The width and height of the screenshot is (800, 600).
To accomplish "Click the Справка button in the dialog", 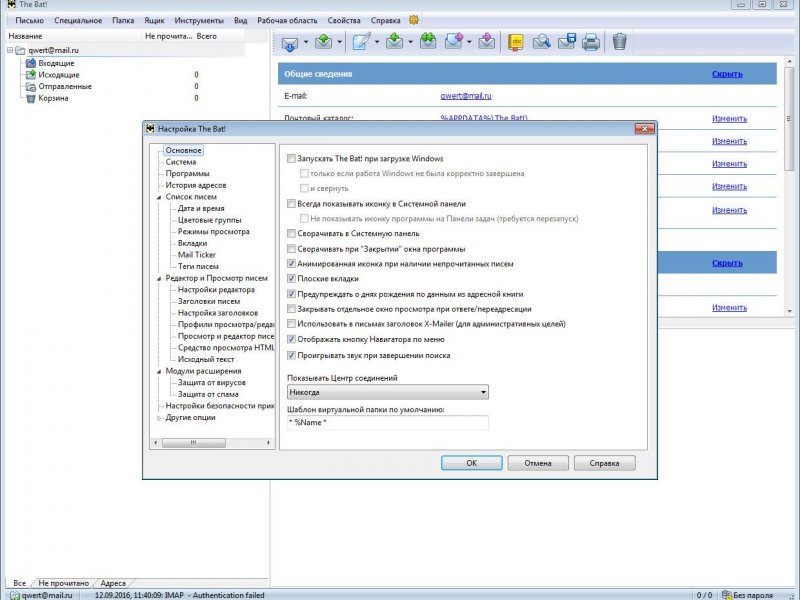I will [604, 463].
